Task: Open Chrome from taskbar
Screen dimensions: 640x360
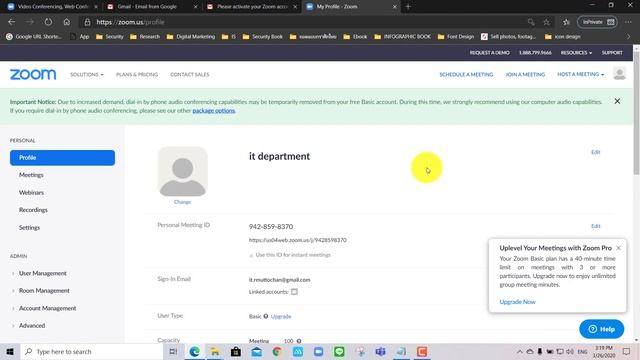Action: click(277, 351)
